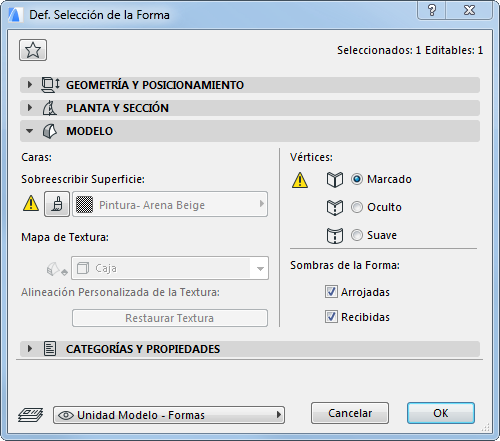Toggle the surface override paintbrush button
The width and height of the screenshot is (500, 441).
coord(57,204)
